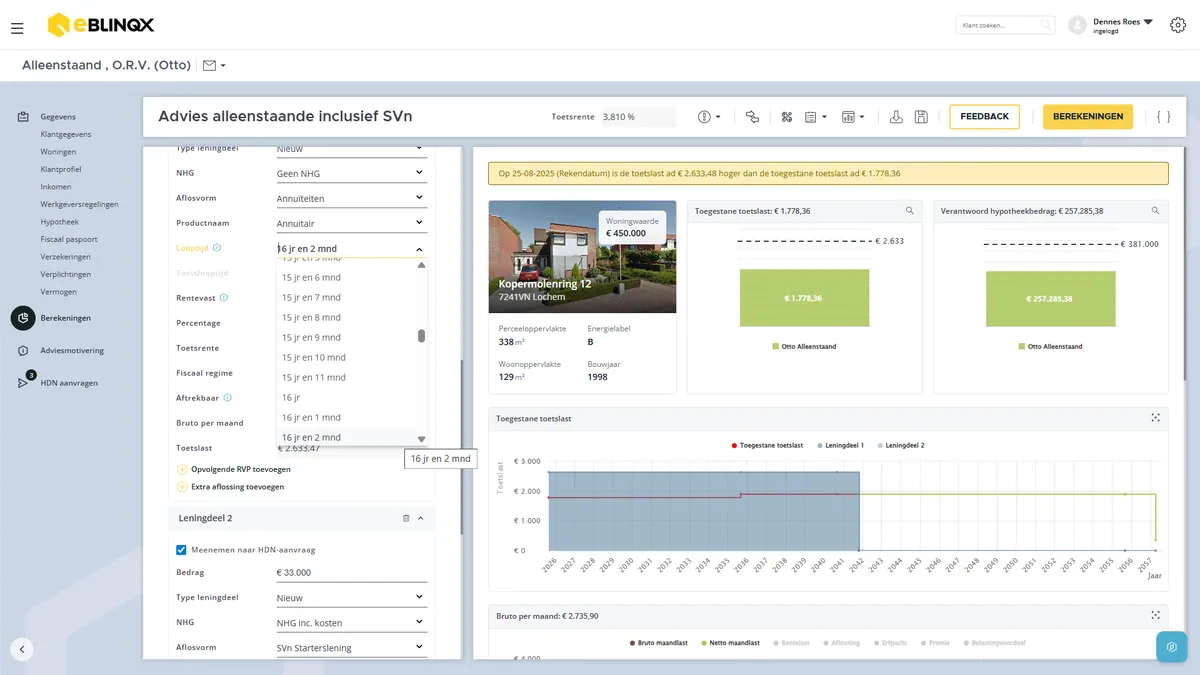Click Opvolgende RVP toevoegen
Image resolution: width=1200 pixels, height=675 pixels.
point(234,469)
